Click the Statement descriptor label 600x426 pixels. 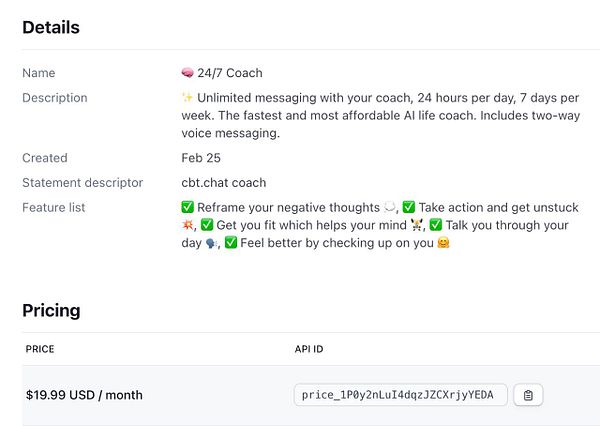coord(83,183)
